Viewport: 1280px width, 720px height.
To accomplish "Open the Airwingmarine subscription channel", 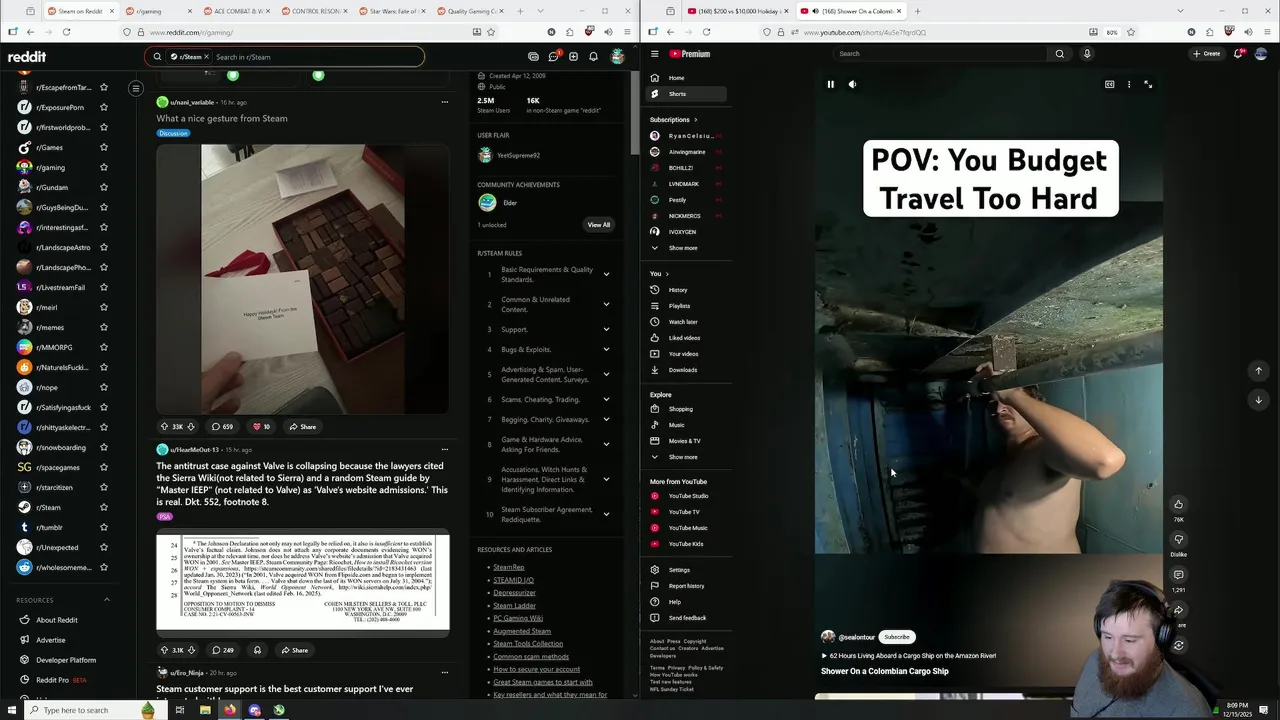I will [x=687, y=152].
